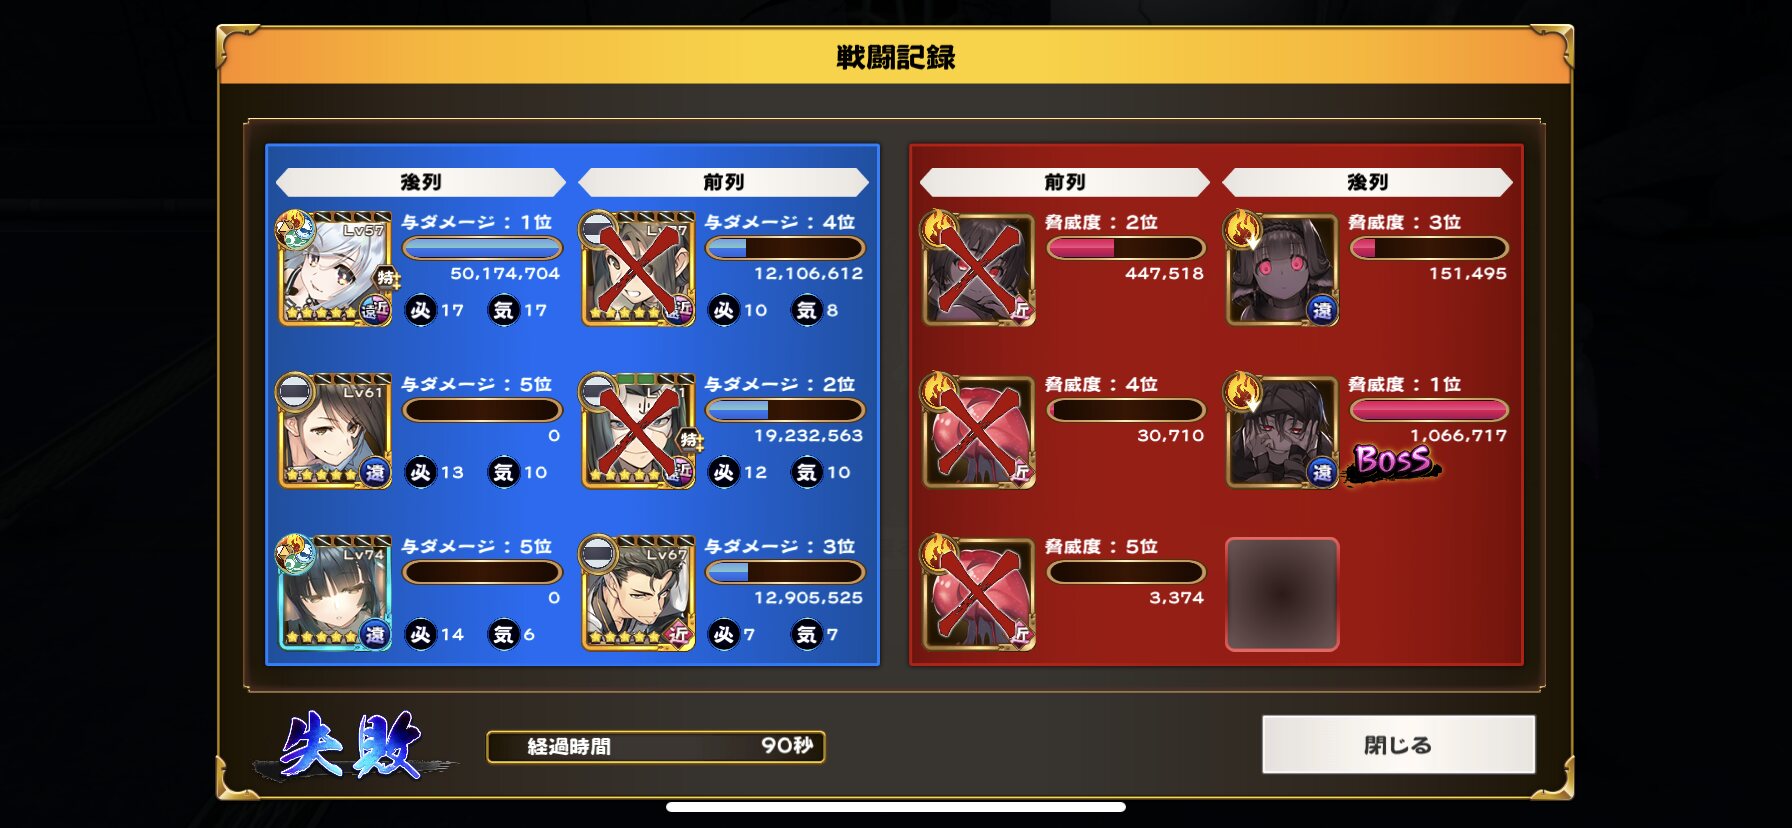Click the 気 icon showing 17
Viewport: 1792px width, 828px height.
[503, 310]
